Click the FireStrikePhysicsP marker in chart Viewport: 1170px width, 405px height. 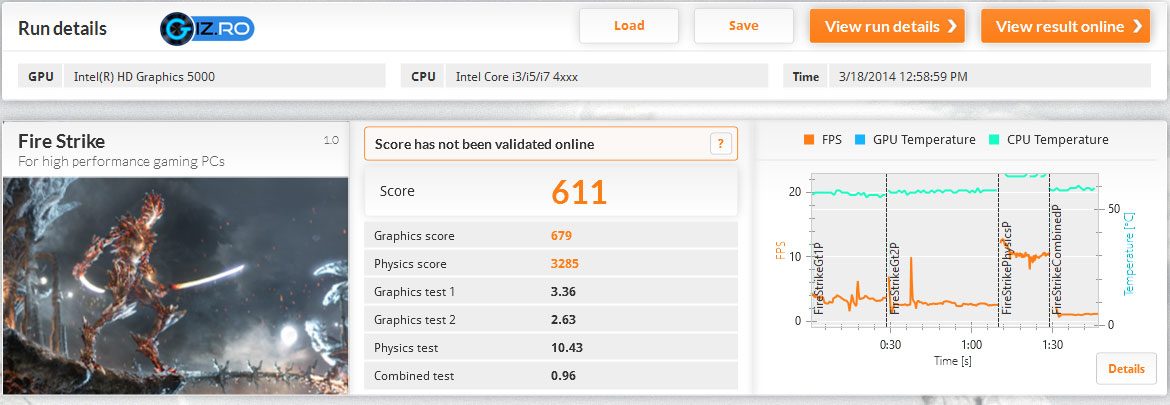click(x=1006, y=270)
